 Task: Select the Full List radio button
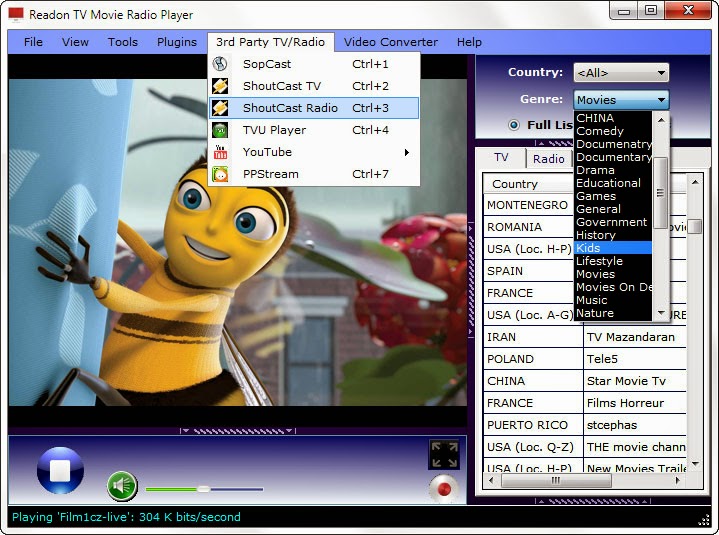click(x=514, y=125)
